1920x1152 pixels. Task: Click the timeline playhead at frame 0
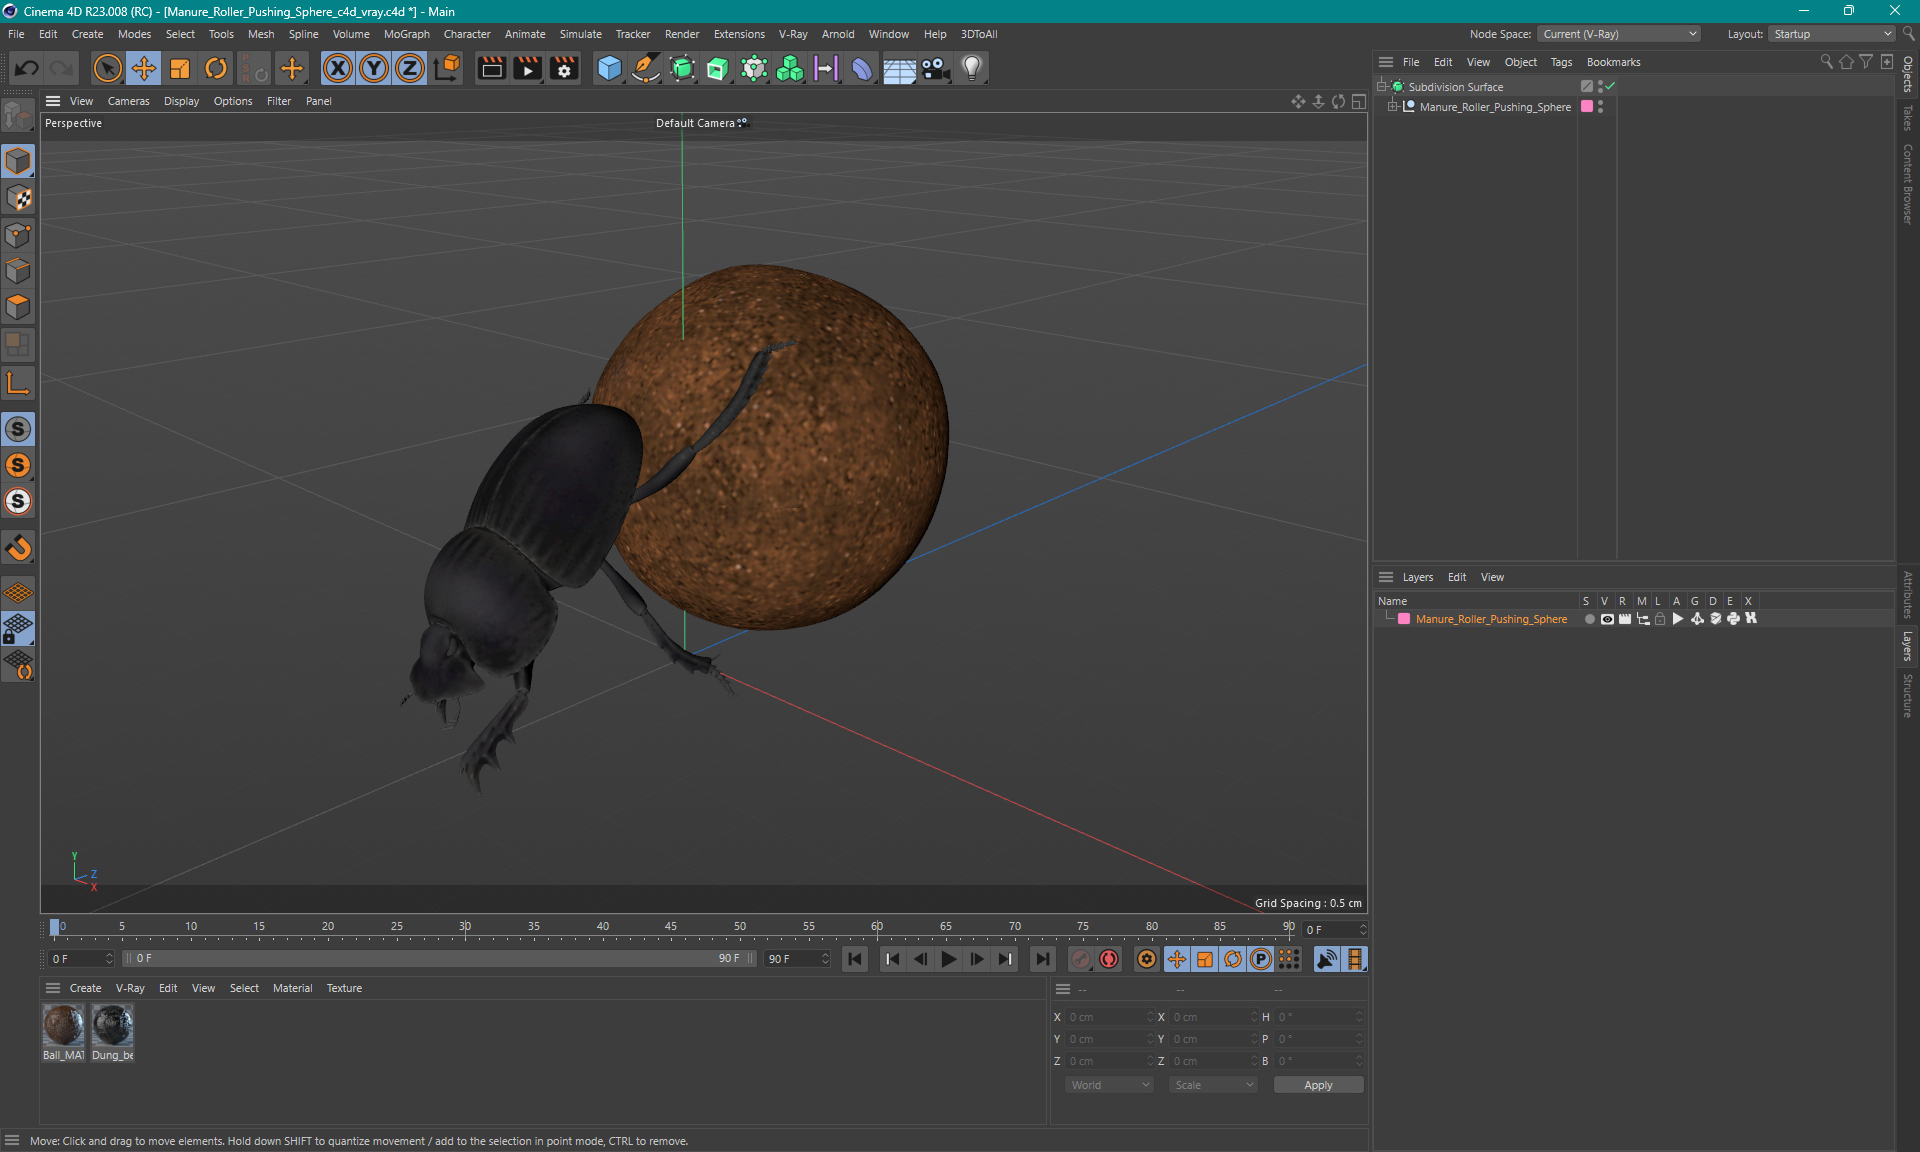(54, 927)
